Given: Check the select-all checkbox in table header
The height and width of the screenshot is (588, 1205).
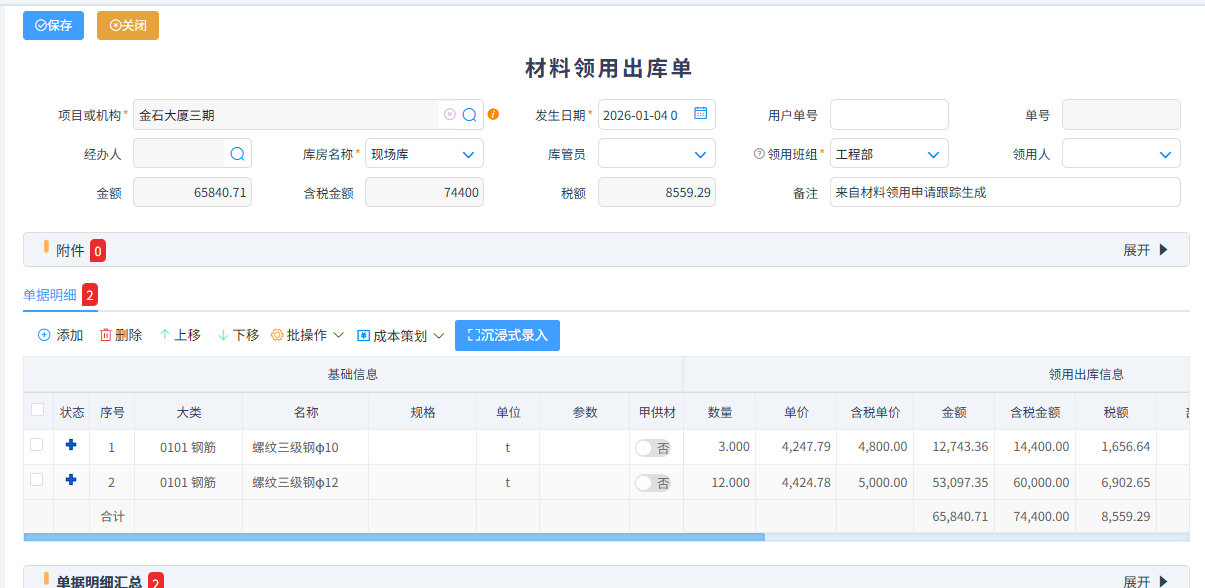Looking at the screenshot, I should point(37,411).
